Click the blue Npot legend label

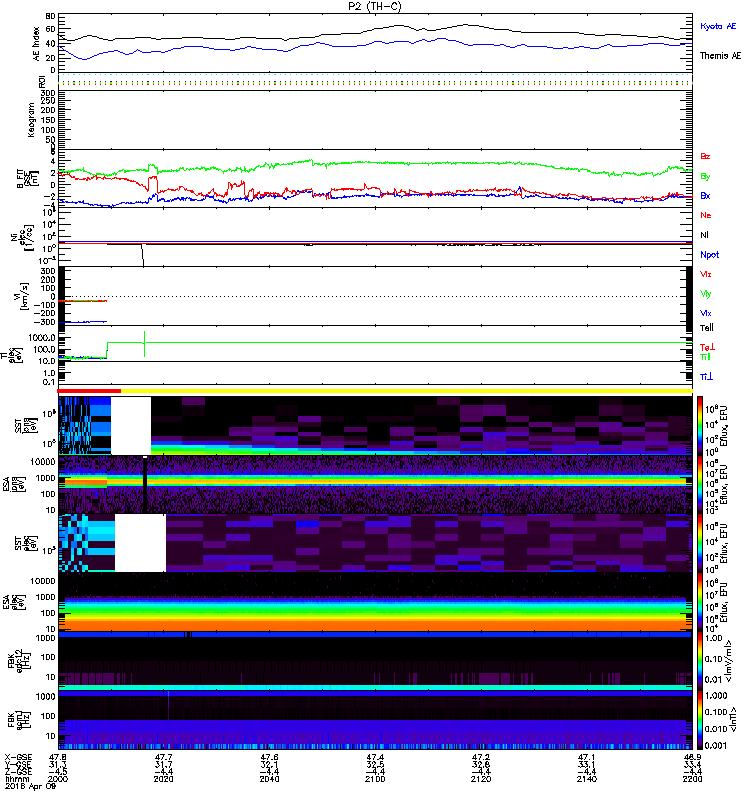tap(708, 254)
